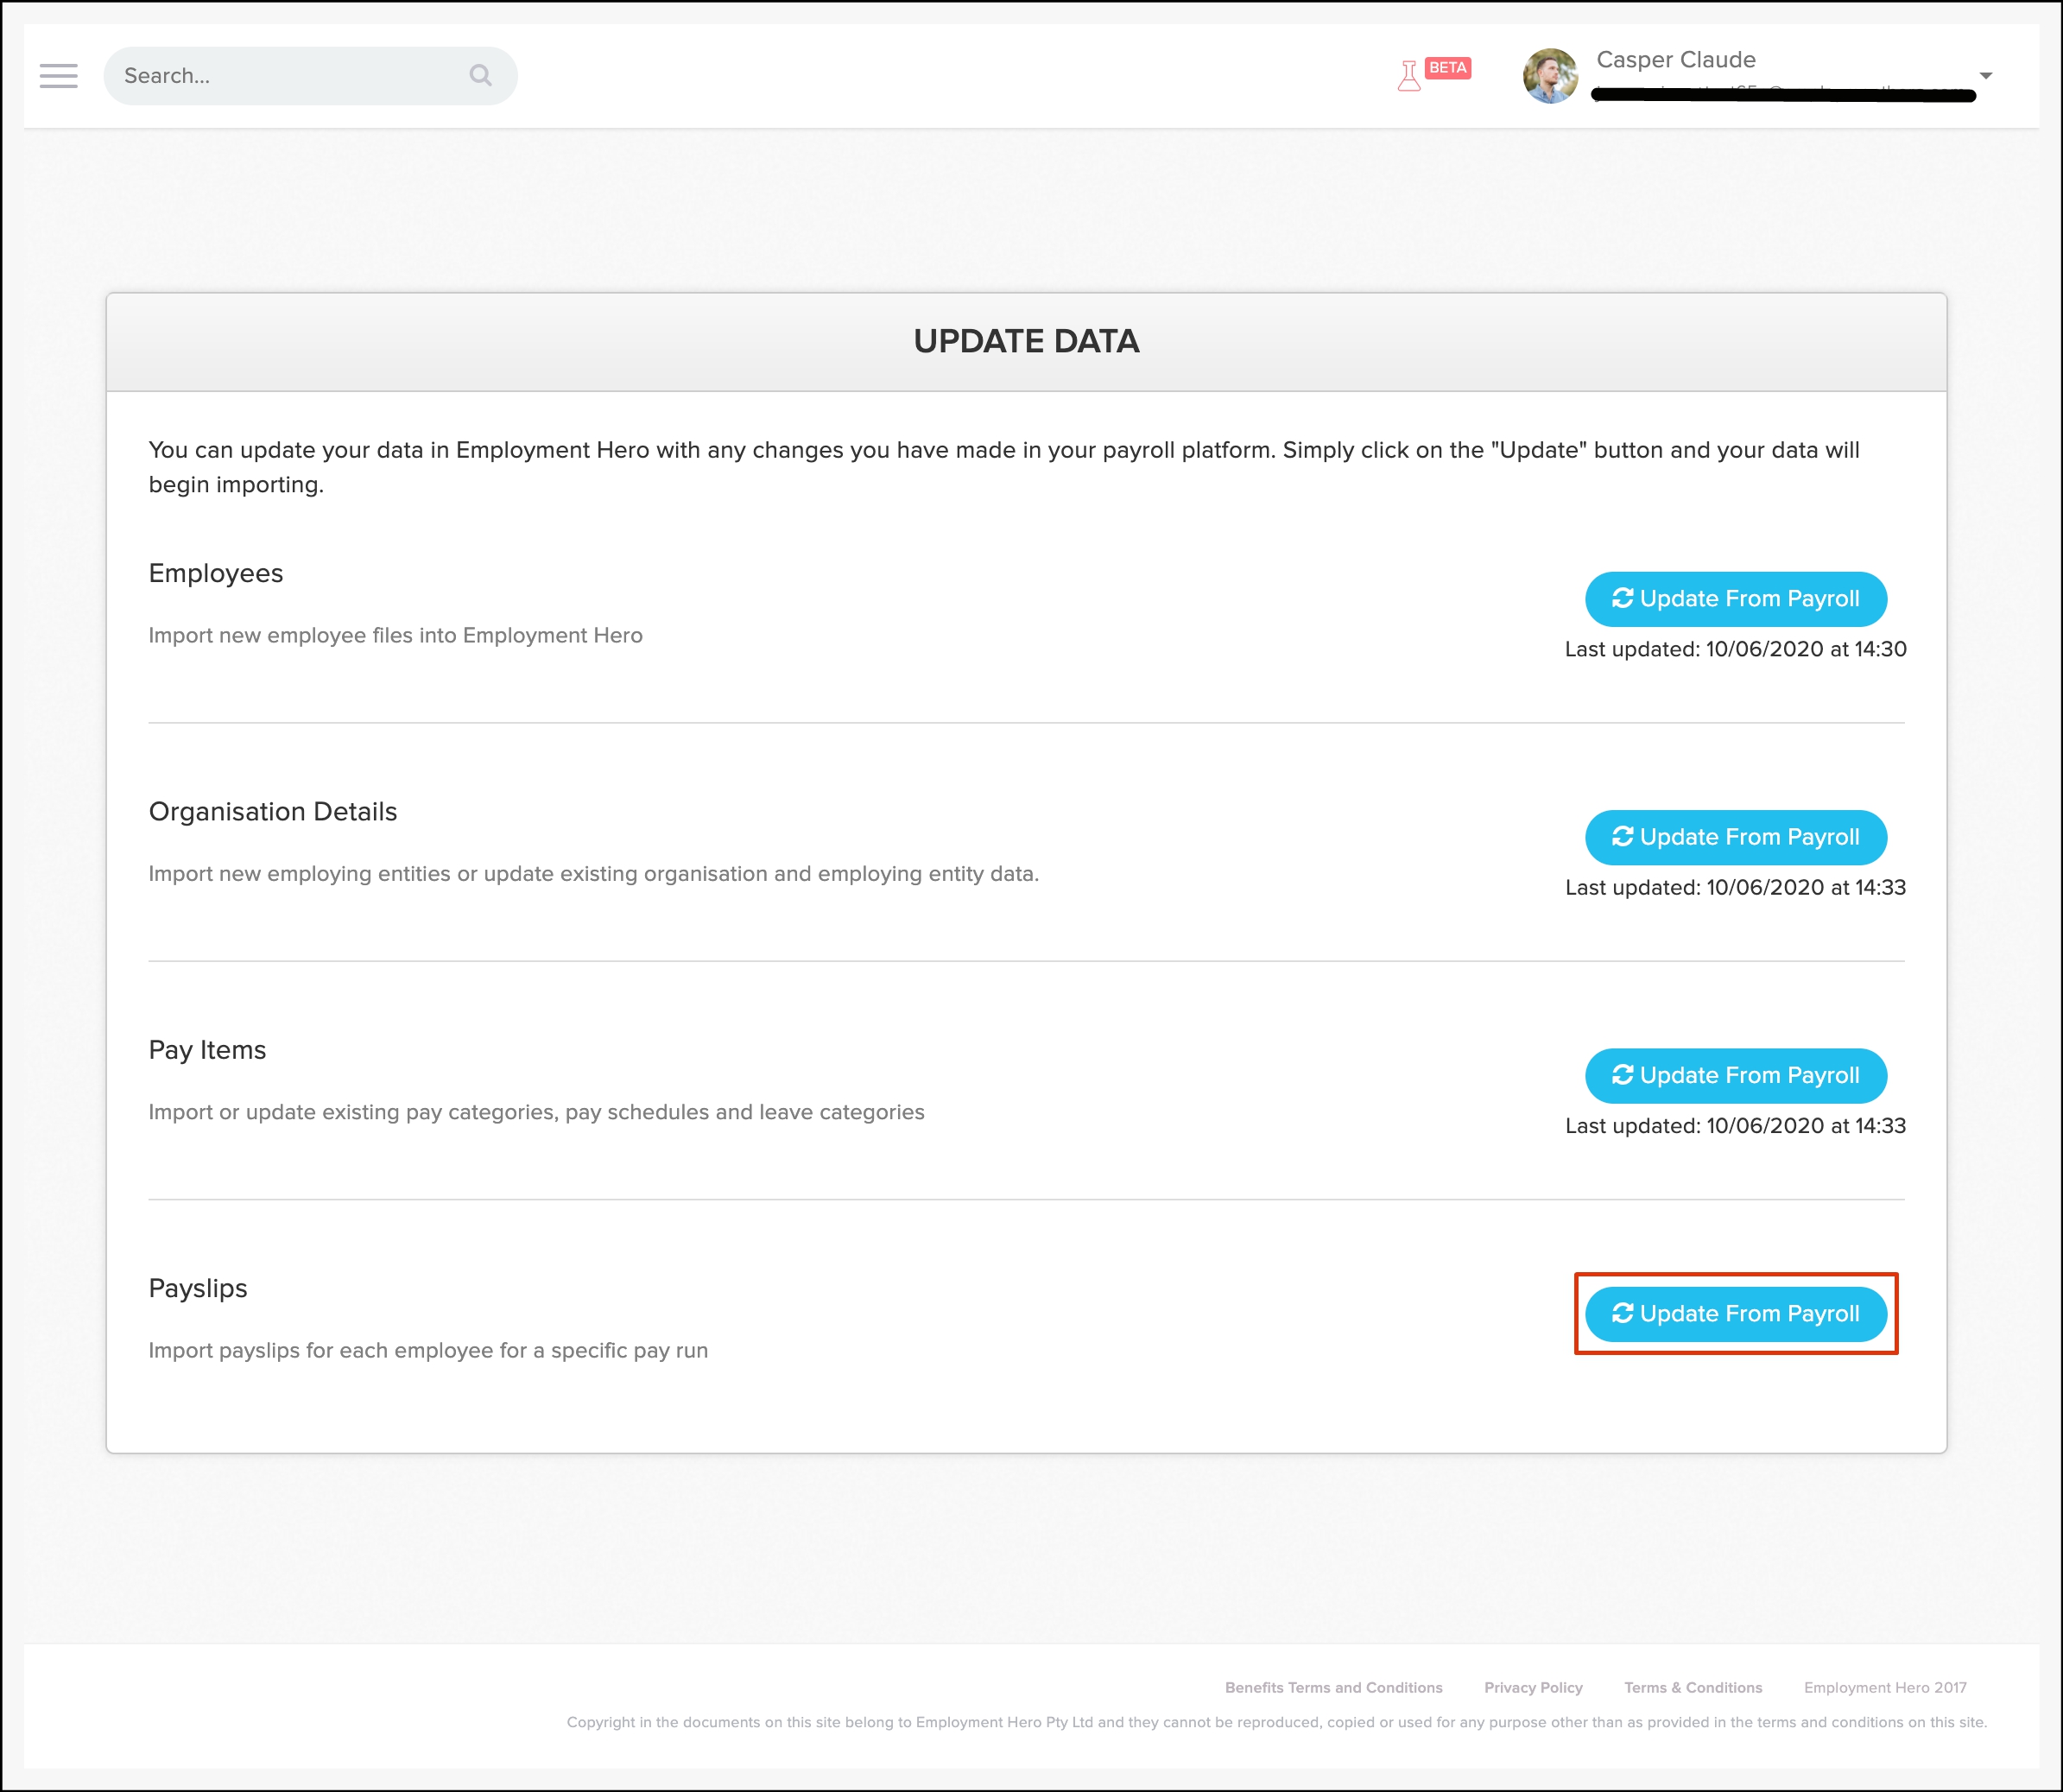
Task: Click the Employment Hero 2017 footer text
Action: [1884, 1687]
